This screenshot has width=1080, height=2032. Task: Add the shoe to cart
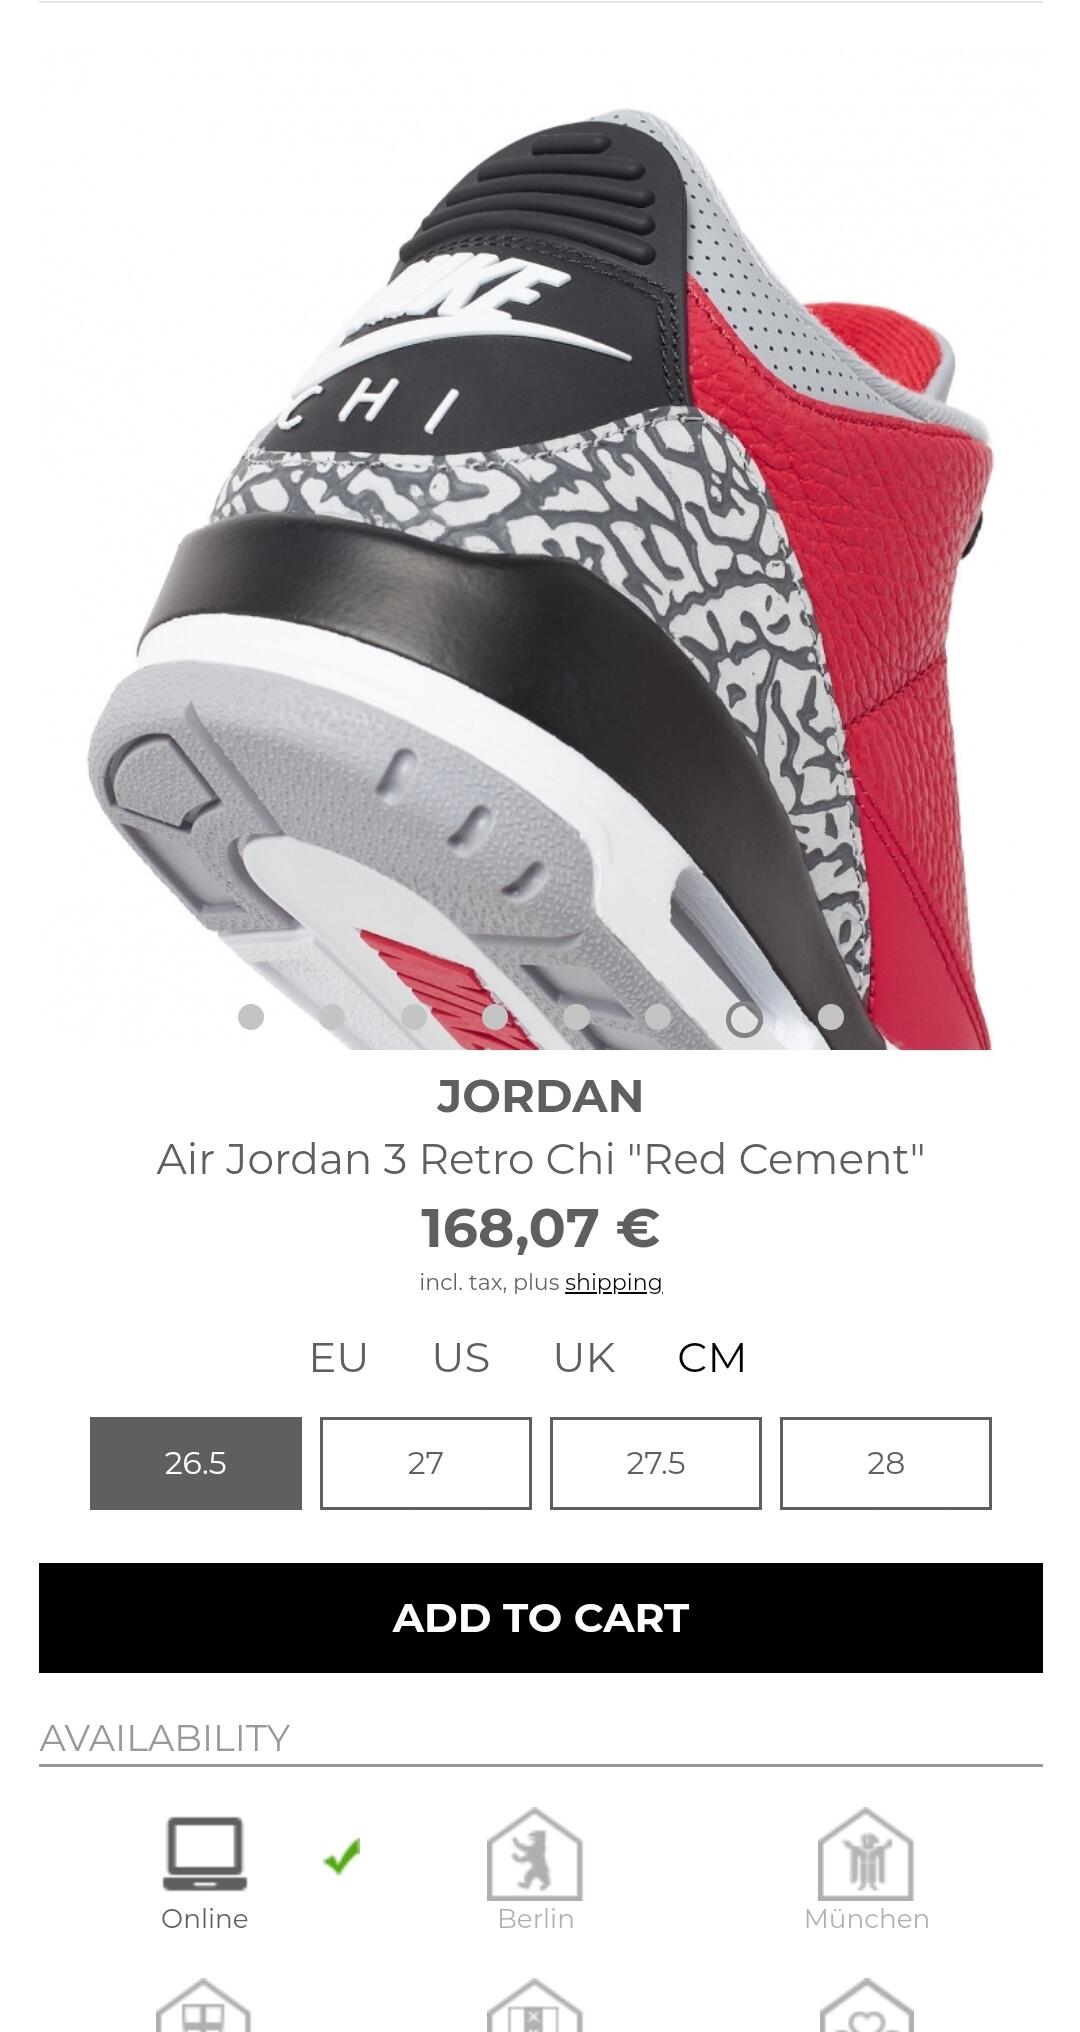(x=541, y=1618)
